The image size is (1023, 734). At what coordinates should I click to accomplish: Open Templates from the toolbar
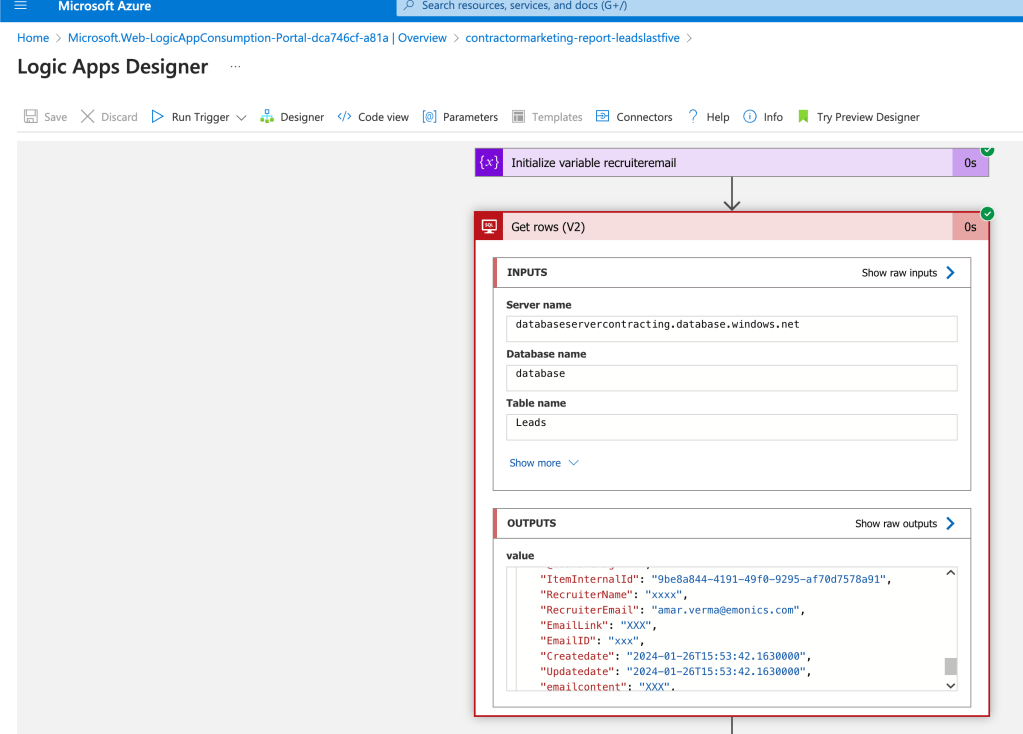pyautogui.click(x=547, y=117)
